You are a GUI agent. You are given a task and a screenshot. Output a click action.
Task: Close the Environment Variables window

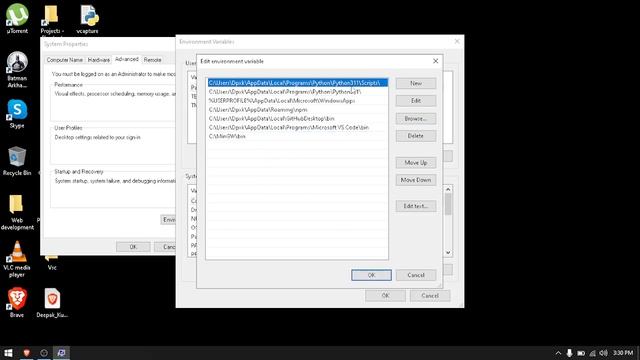coord(457,42)
